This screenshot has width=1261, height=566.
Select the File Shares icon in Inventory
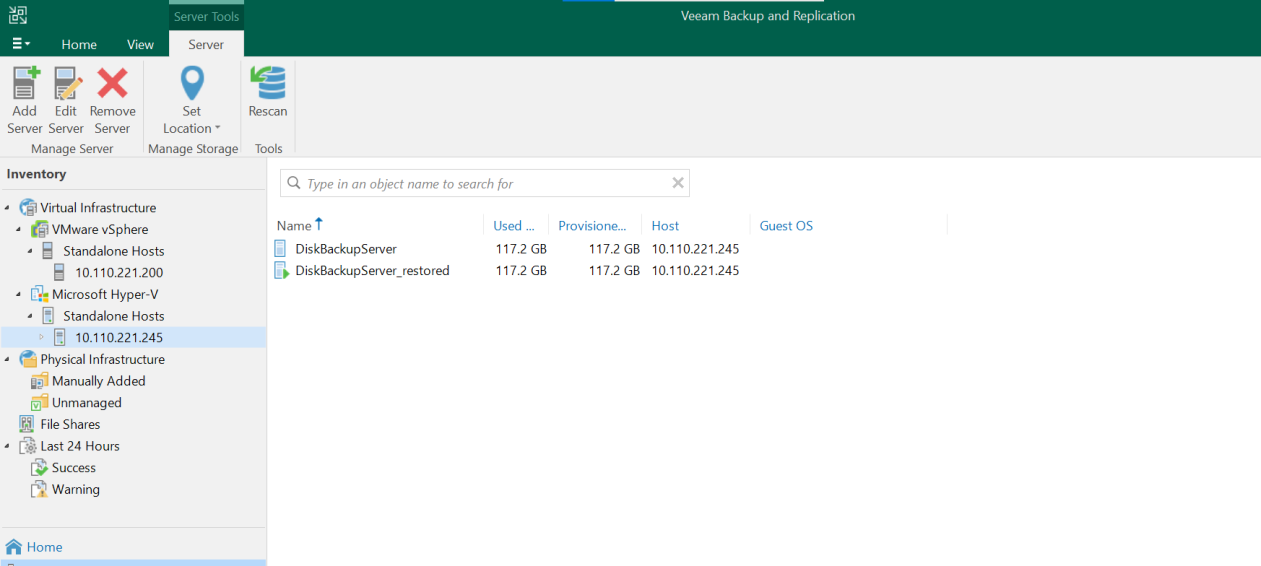[27, 424]
